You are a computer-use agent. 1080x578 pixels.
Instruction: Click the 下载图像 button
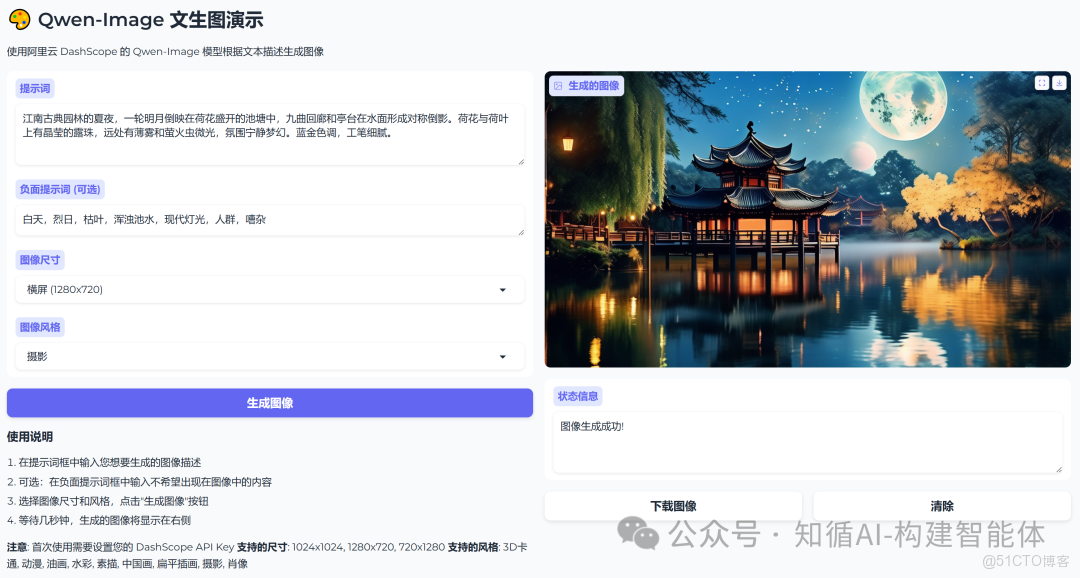(x=673, y=506)
